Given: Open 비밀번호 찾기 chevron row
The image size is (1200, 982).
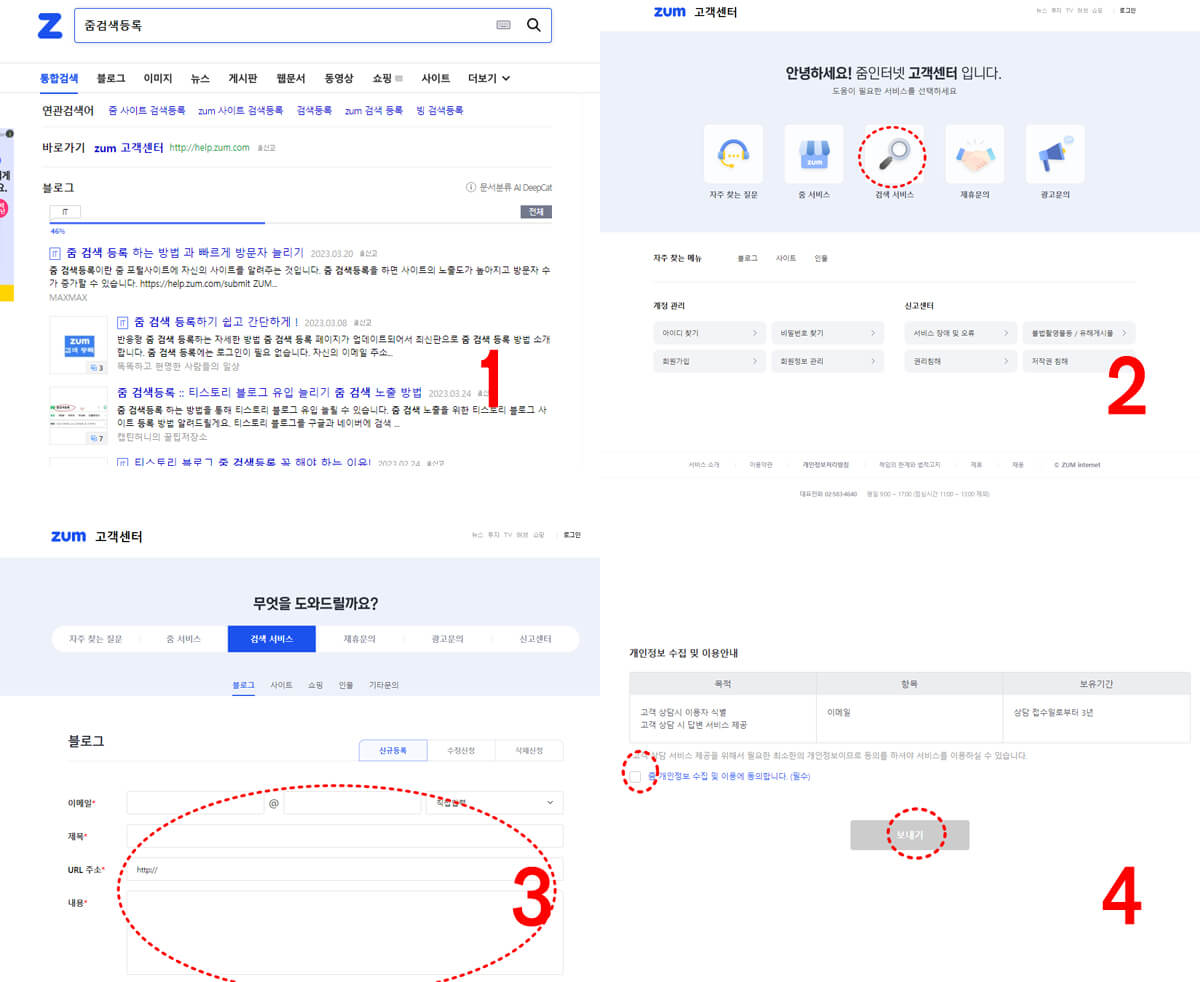Looking at the screenshot, I should pyautogui.click(x=827, y=332).
